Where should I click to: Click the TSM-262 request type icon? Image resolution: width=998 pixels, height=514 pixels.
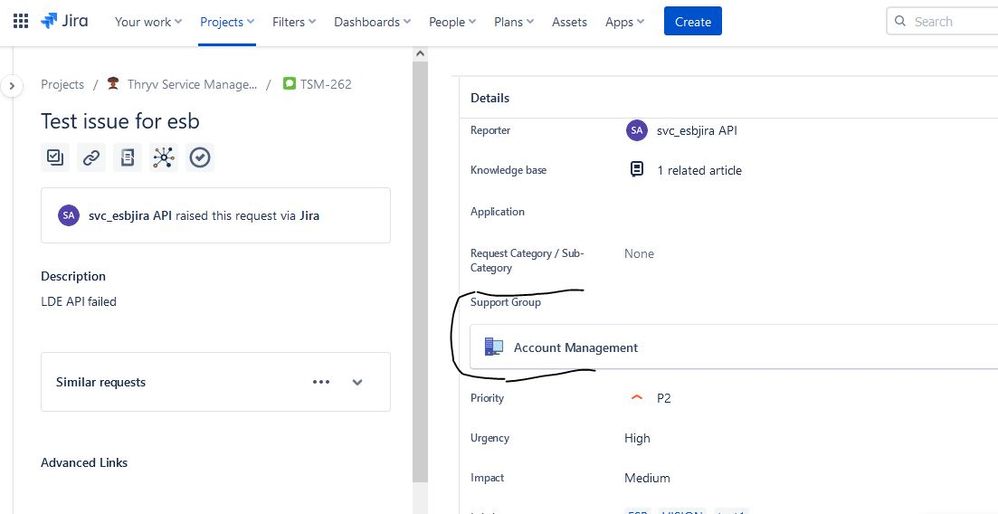click(290, 83)
